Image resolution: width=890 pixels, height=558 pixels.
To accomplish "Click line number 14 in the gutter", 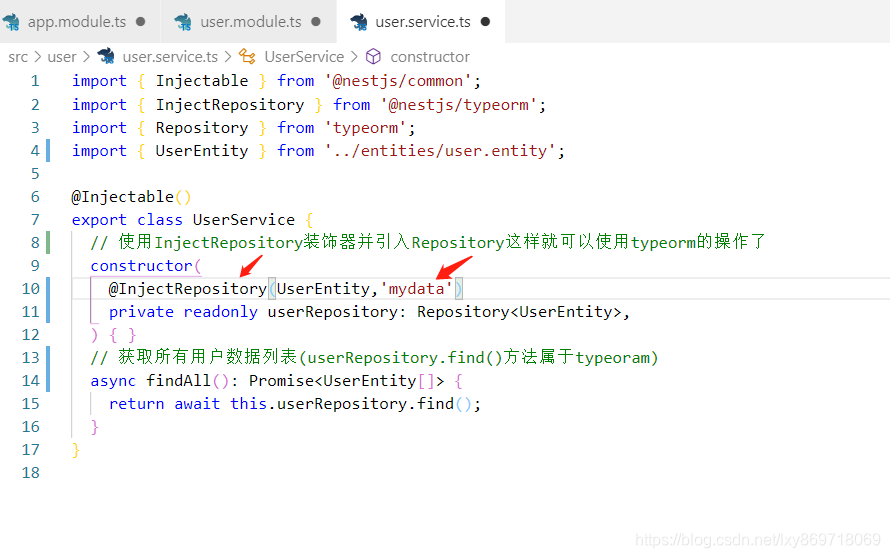I will 31,381.
